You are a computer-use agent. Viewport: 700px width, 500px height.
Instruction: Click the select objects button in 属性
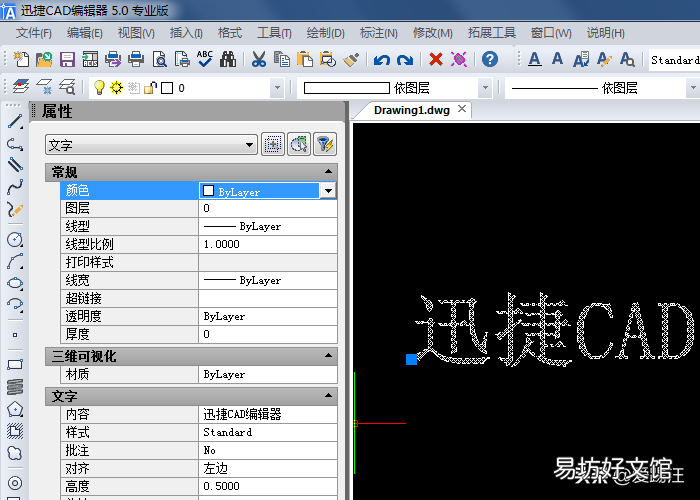(x=273, y=144)
